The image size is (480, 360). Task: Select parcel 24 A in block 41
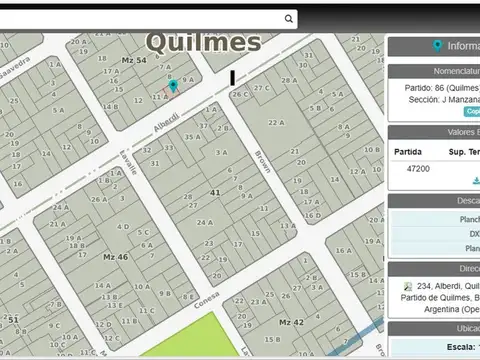pos(205,222)
